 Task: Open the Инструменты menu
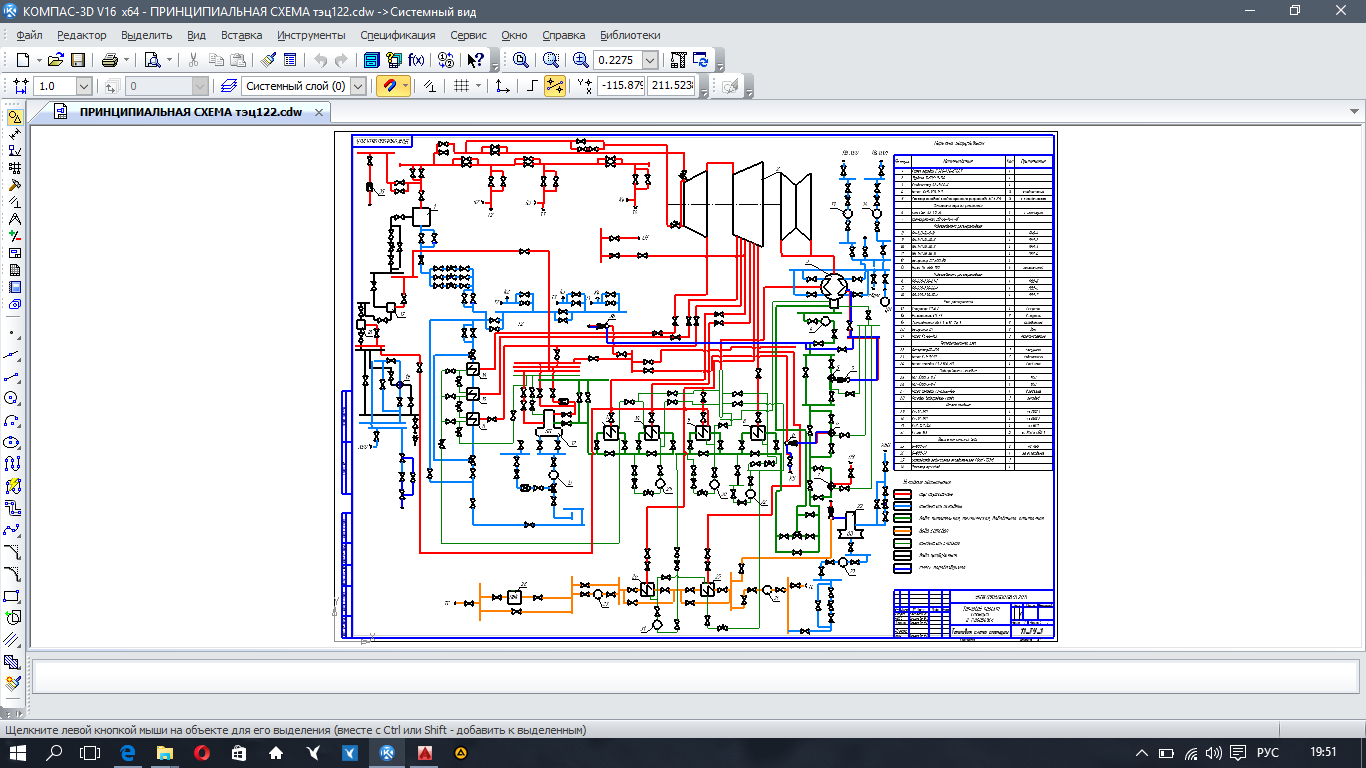coord(311,35)
